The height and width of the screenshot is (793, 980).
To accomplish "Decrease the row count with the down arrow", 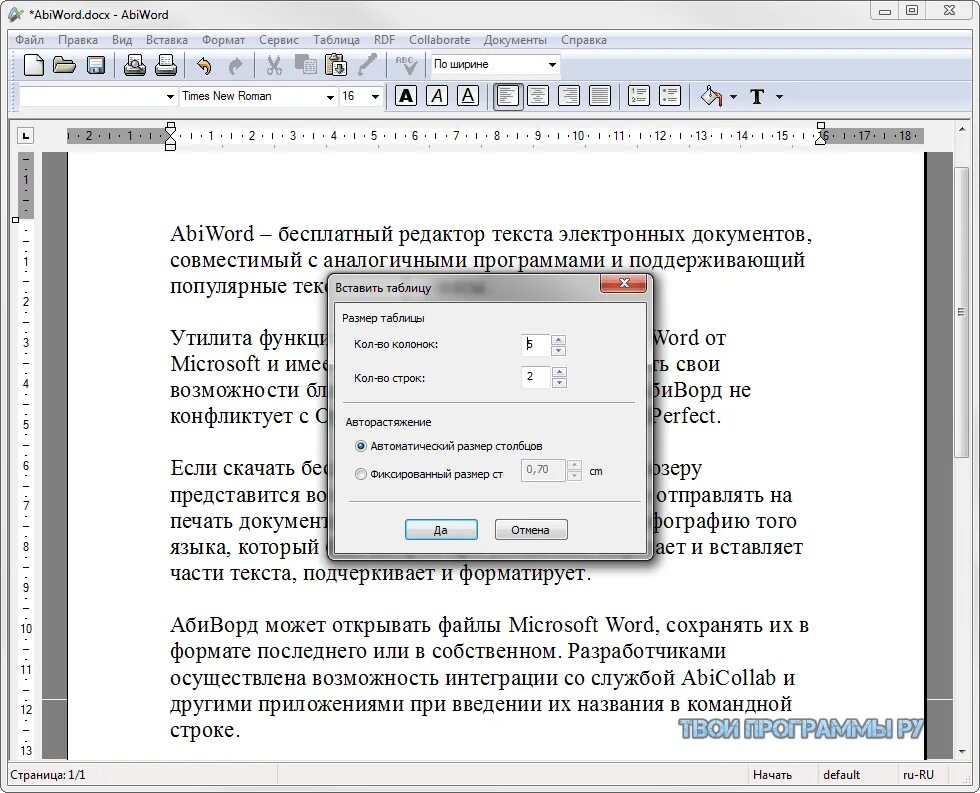I will click(x=559, y=383).
